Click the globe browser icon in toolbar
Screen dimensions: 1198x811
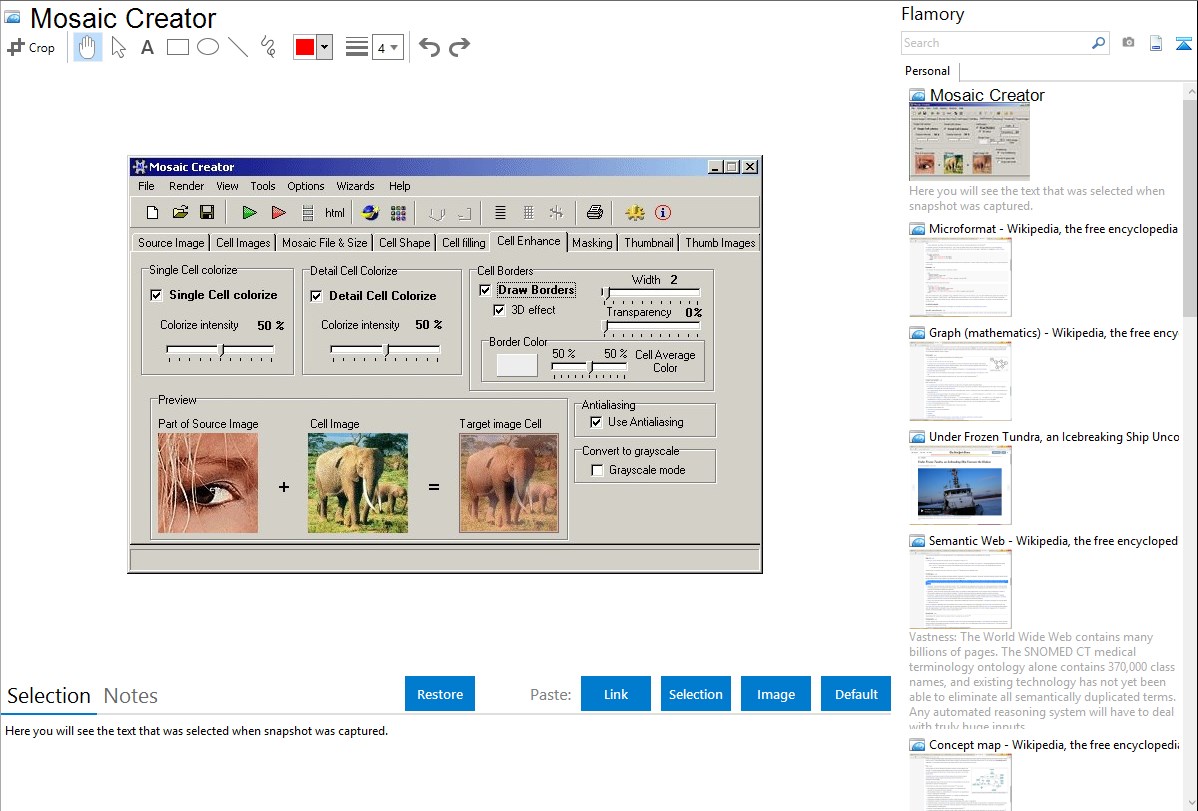(371, 212)
